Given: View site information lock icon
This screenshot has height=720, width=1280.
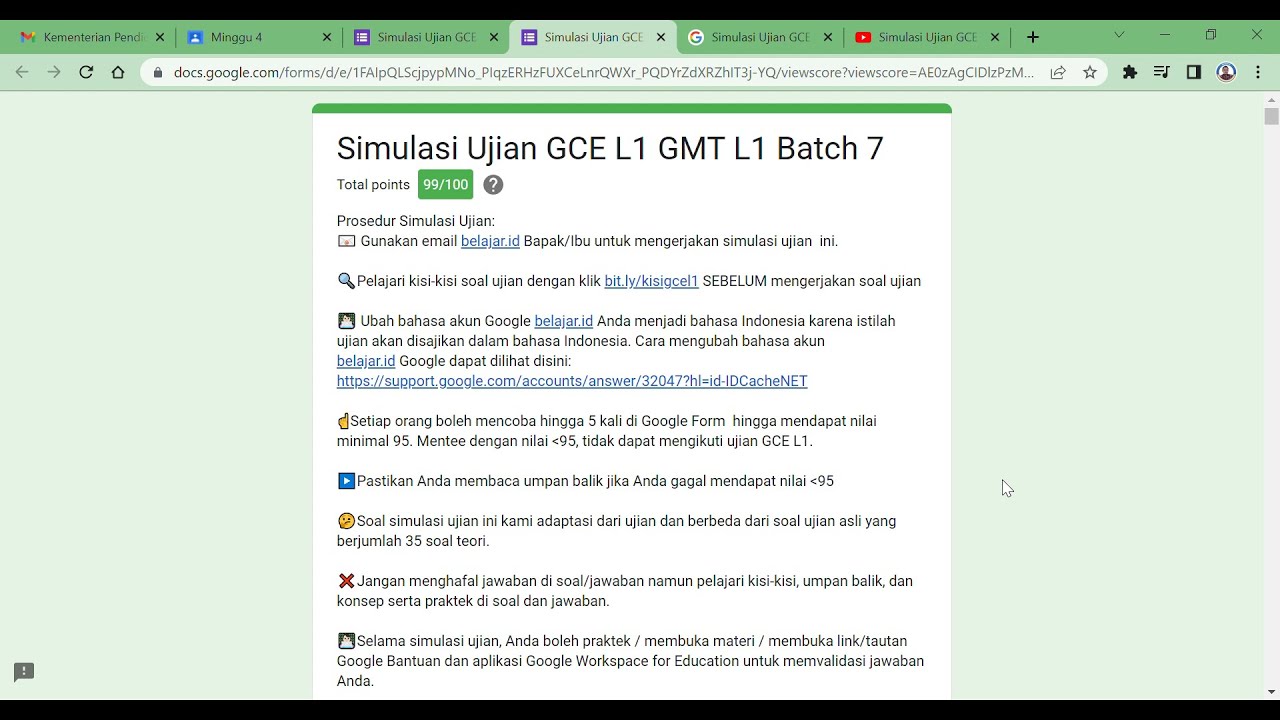Looking at the screenshot, I should pos(157,72).
